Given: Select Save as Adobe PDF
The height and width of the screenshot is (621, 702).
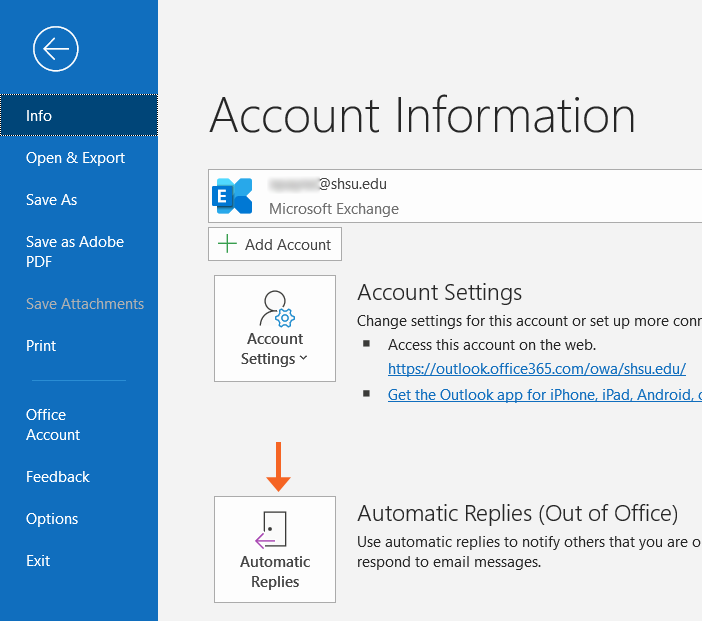Looking at the screenshot, I should tap(75, 252).
